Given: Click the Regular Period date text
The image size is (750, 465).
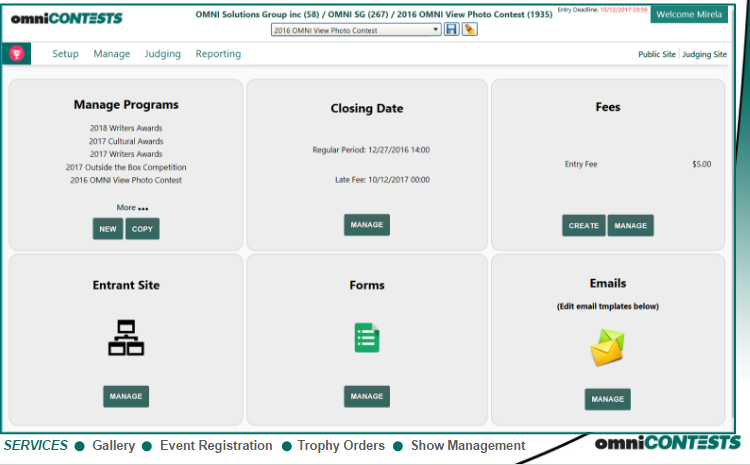Looking at the screenshot, I should pyautogui.click(x=371, y=150).
